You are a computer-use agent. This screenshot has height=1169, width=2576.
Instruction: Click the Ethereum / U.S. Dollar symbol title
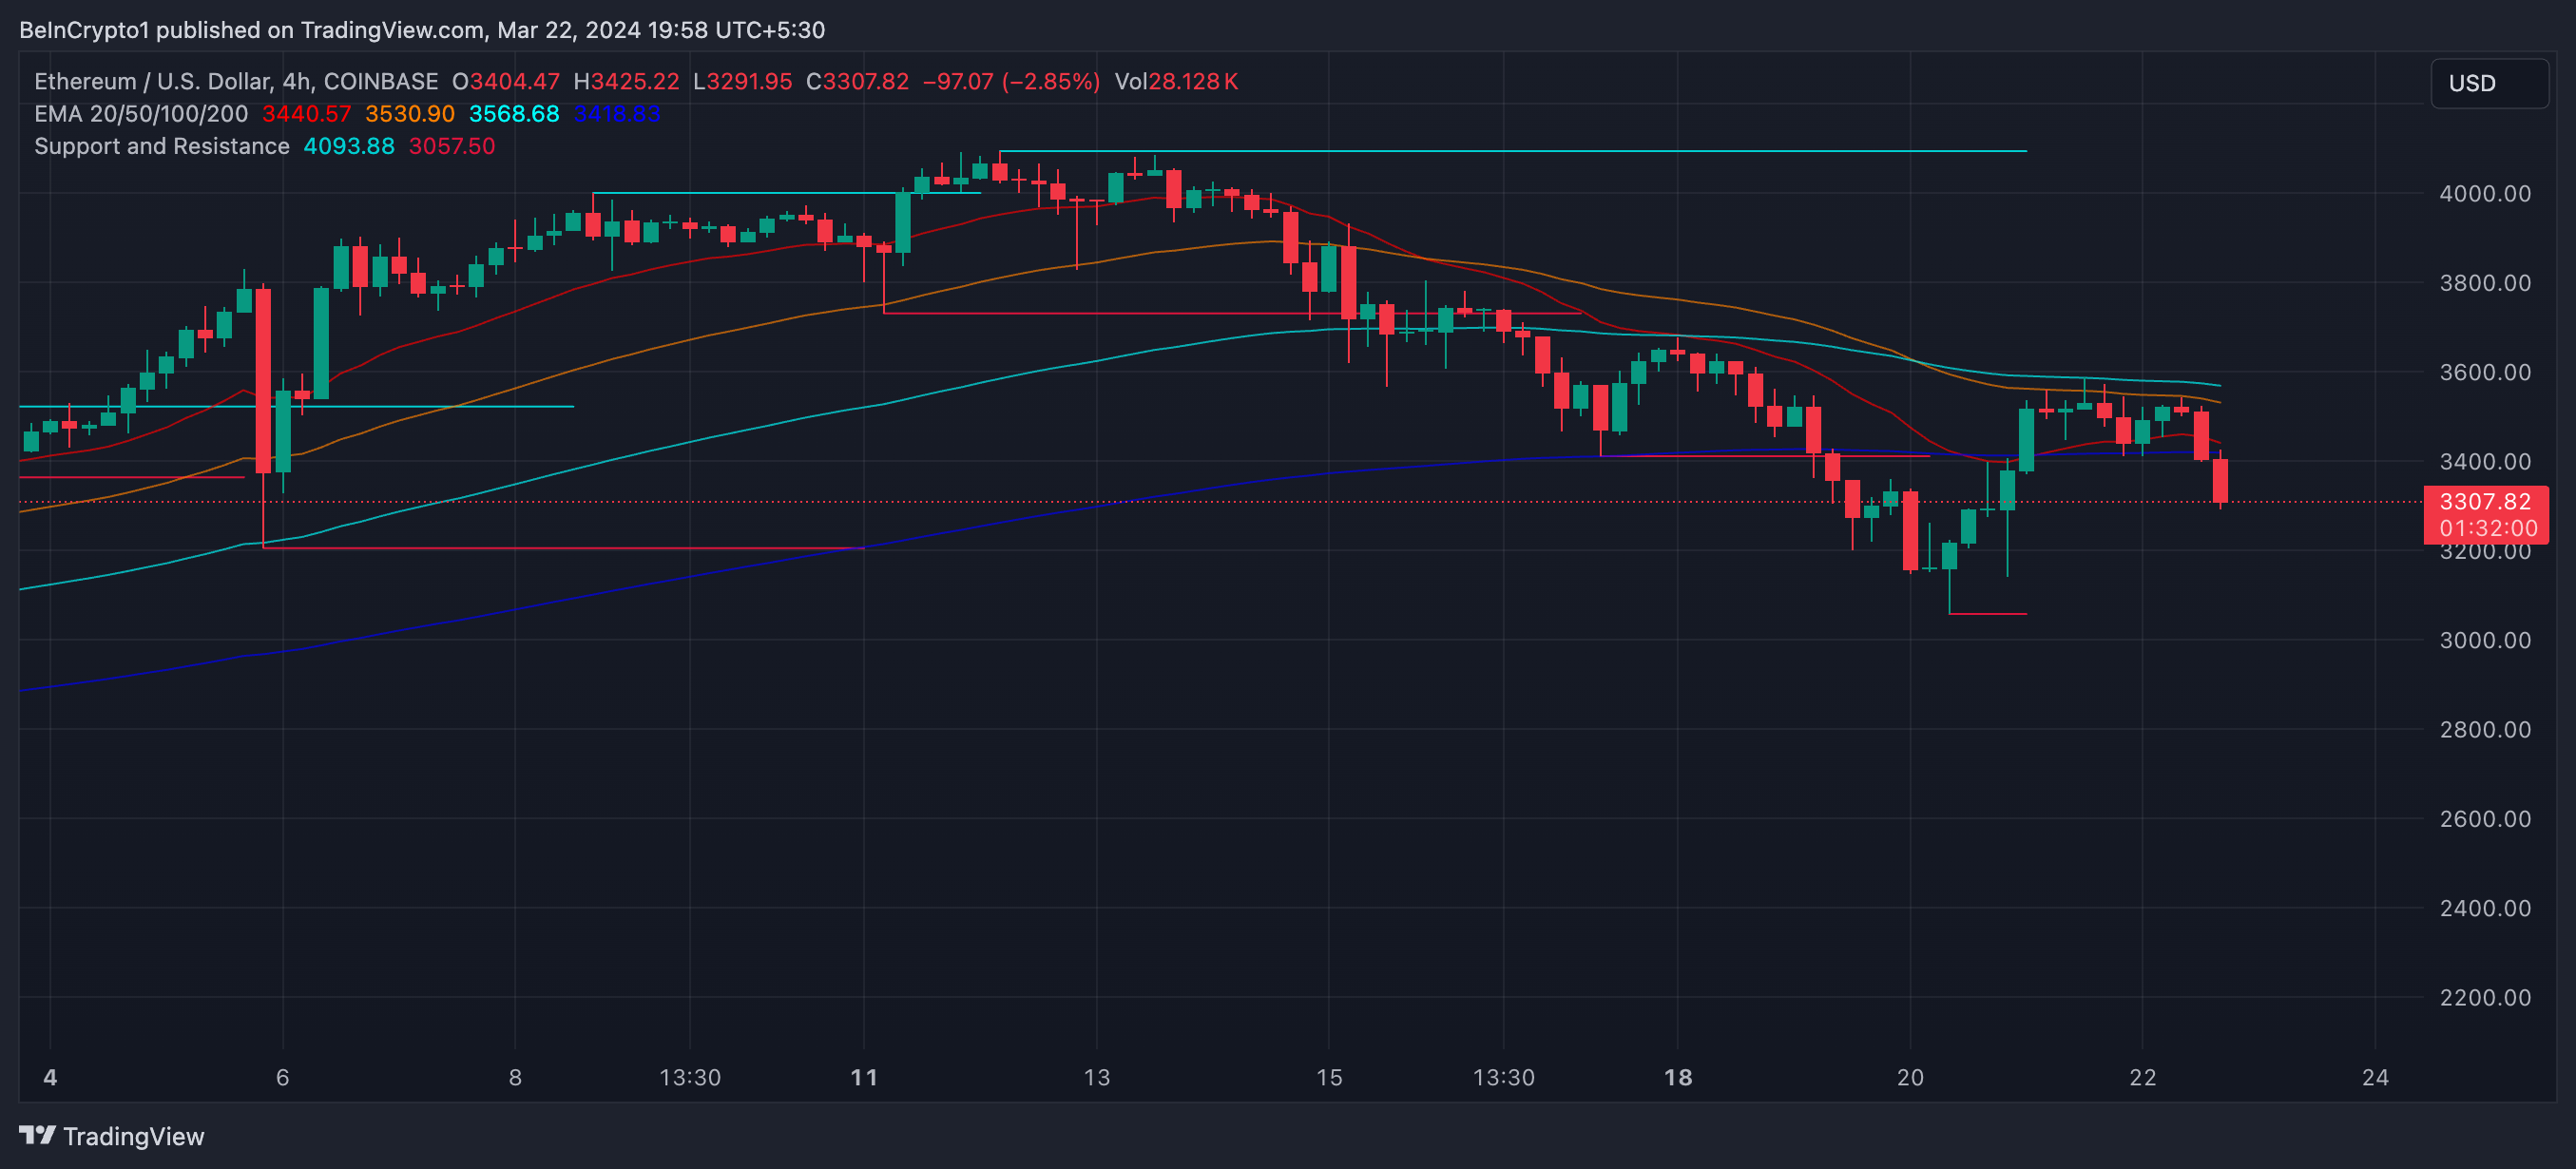point(152,81)
